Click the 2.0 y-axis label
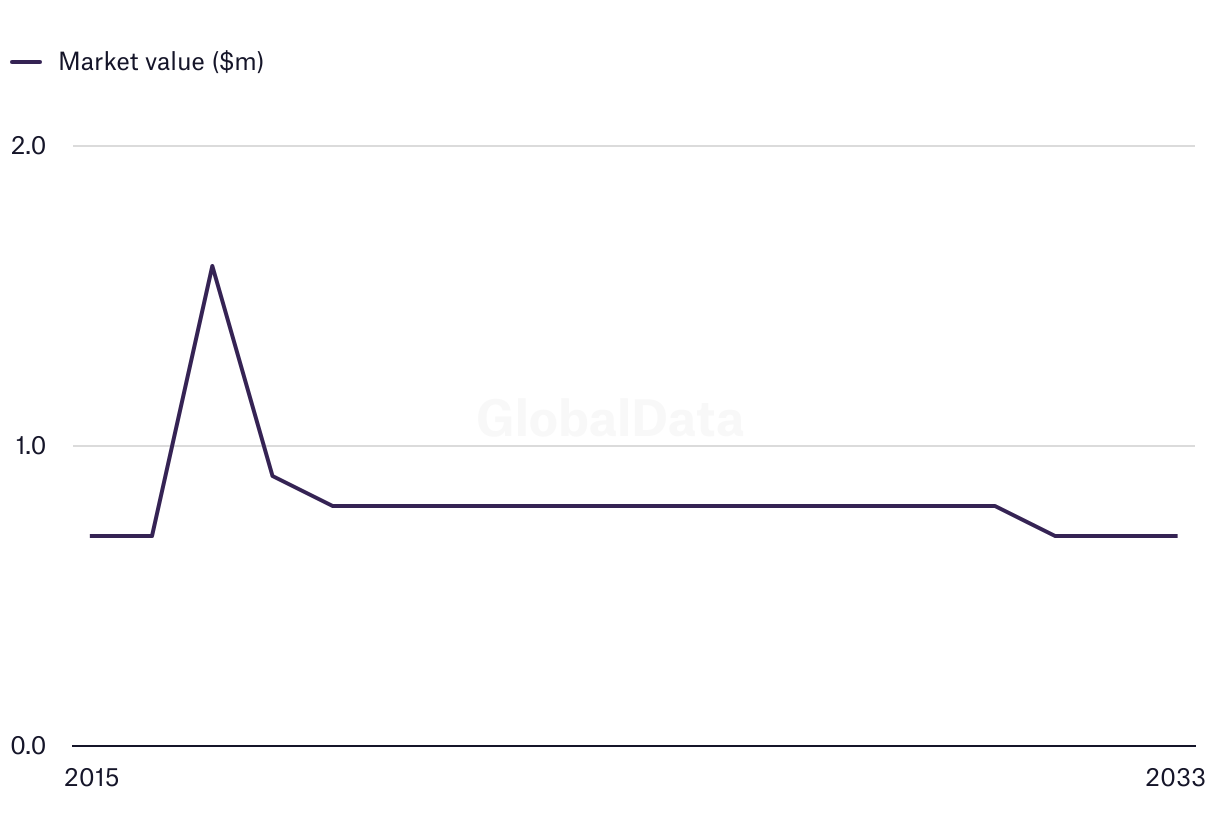The height and width of the screenshot is (836, 1220). point(28,146)
